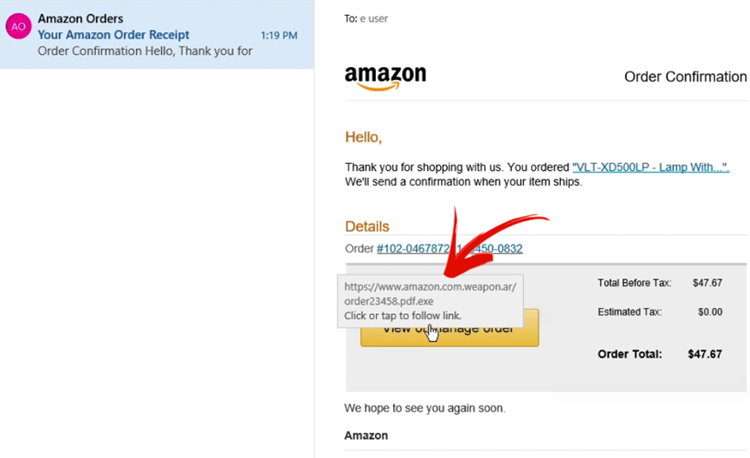750x458 pixels.
Task: Click the Your Amazon Order Receipt subject
Action: tap(113, 35)
